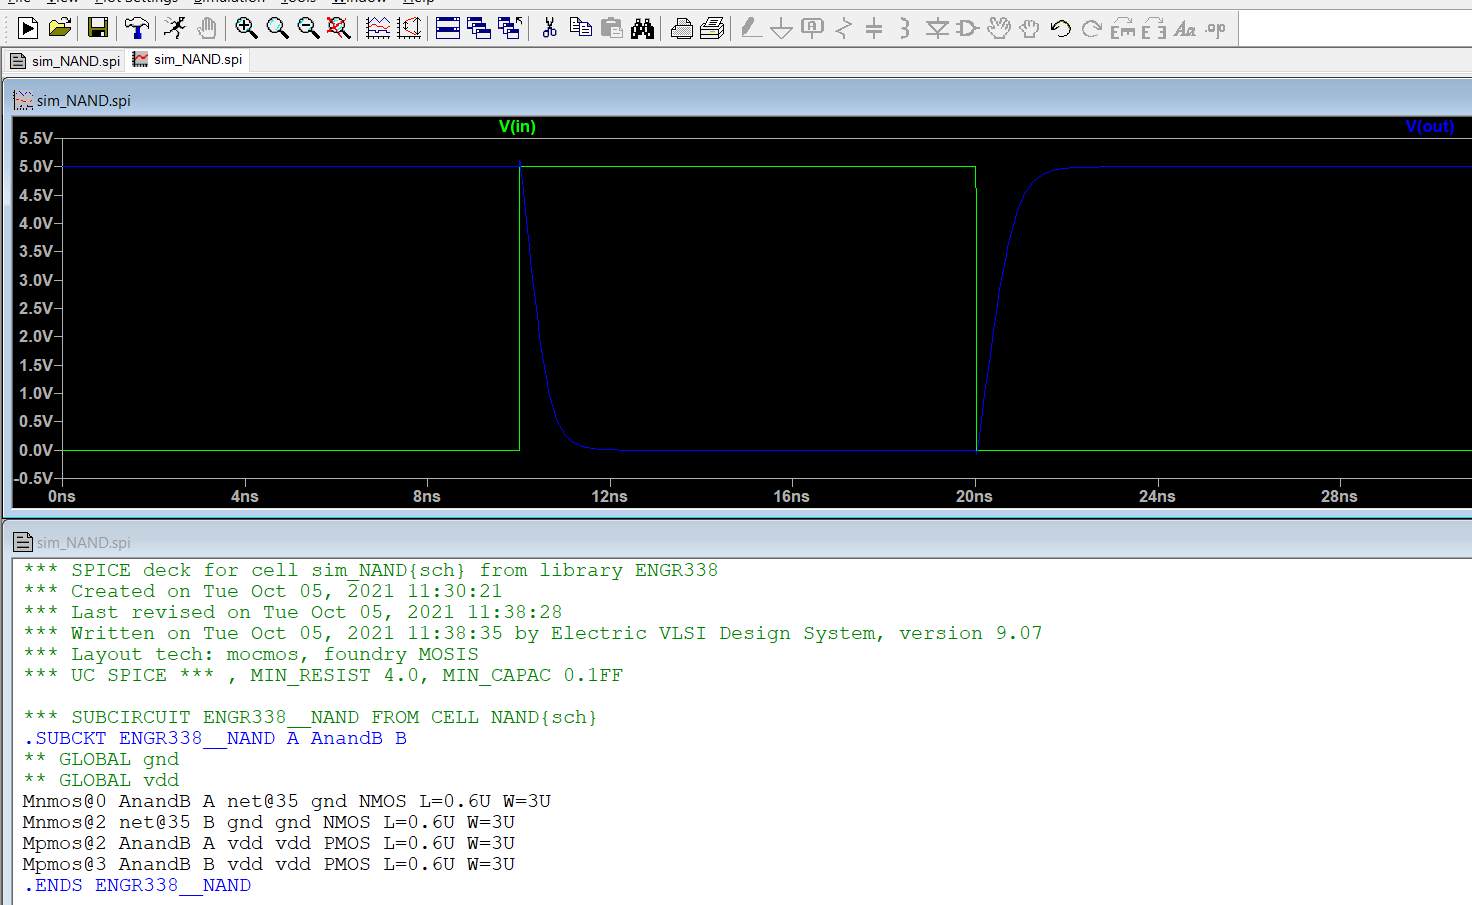Switch to the waveform sim_NAND.spi tab
Viewport: 1472px width, 905px height.
[x=188, y=60]
